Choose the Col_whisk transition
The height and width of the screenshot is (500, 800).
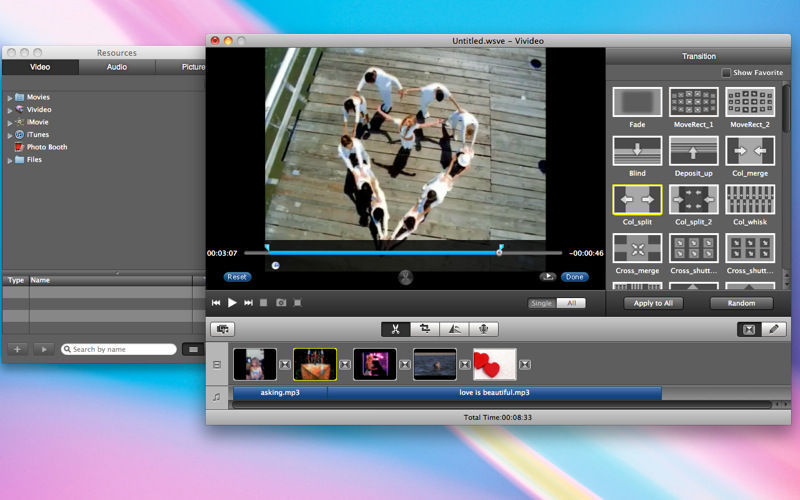point(750,199)
